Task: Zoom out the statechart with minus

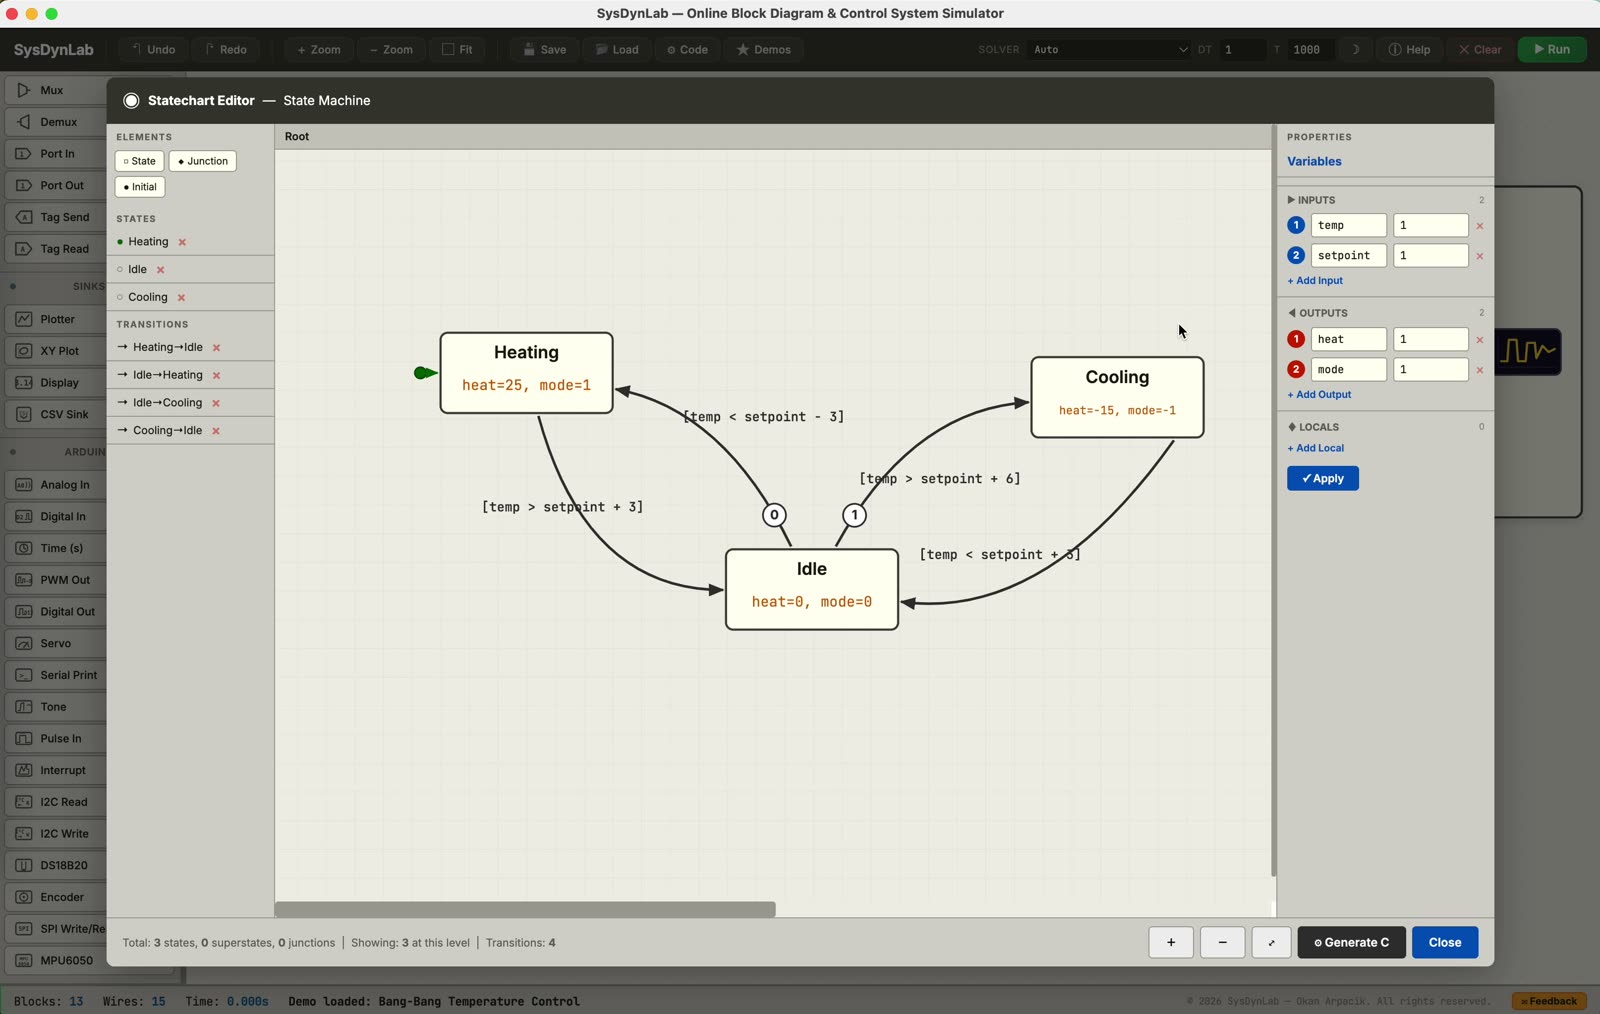Action: click(1222, 942)
